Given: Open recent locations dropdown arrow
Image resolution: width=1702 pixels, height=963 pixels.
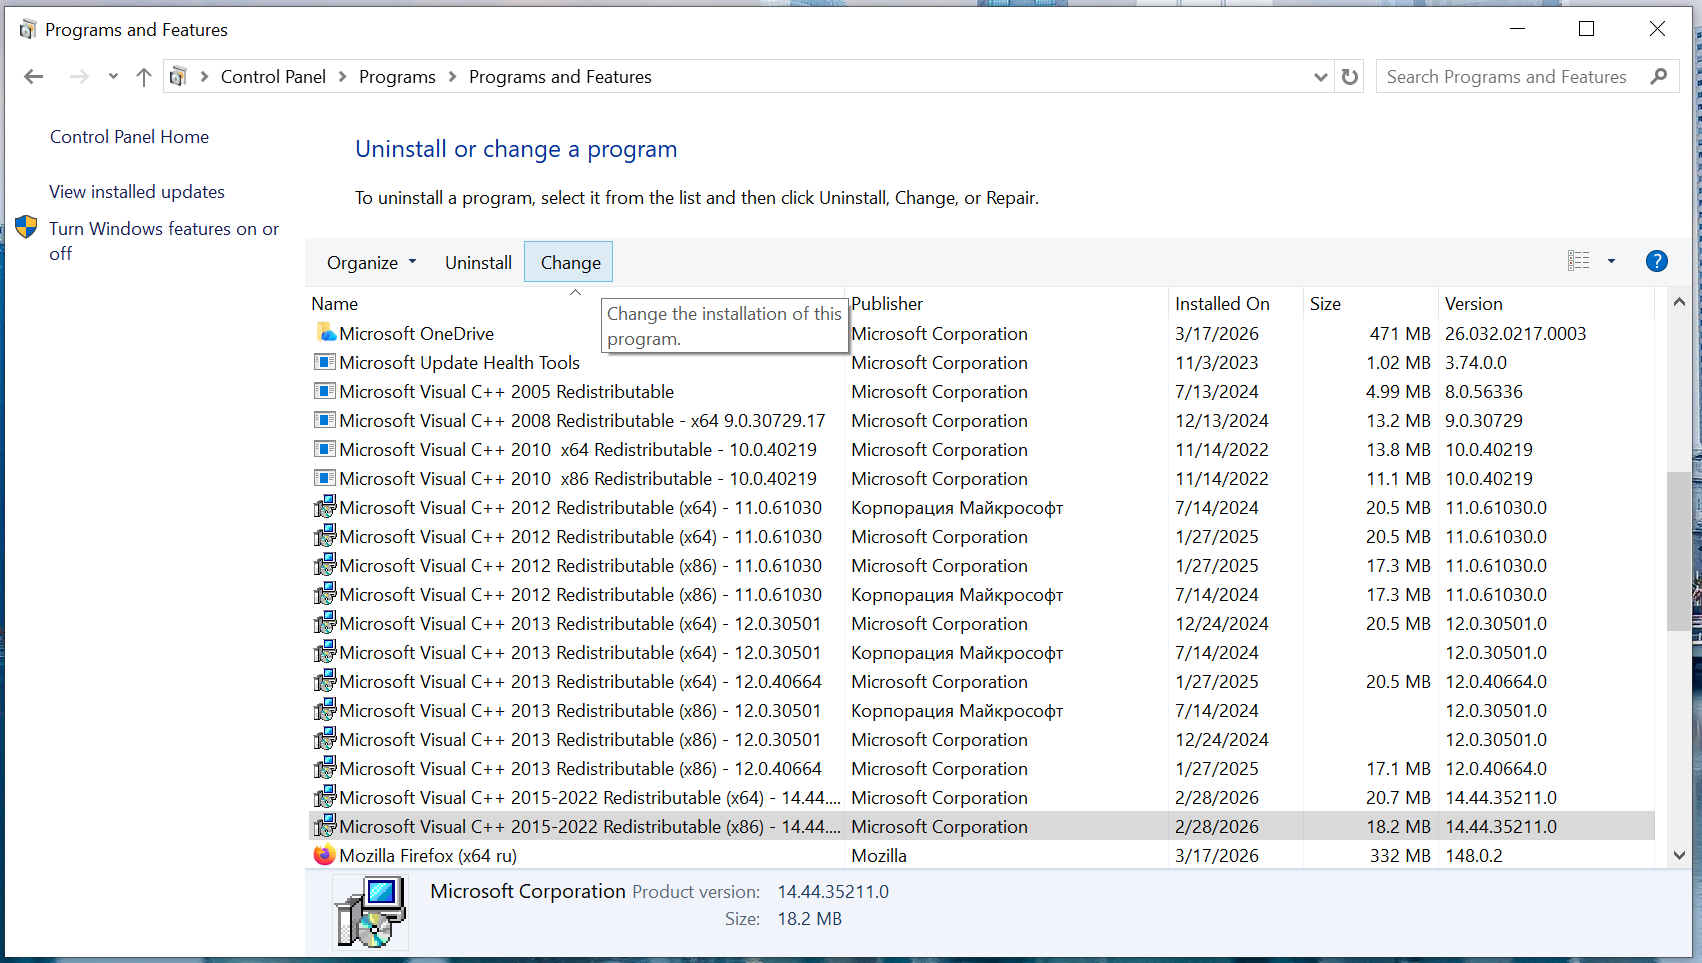Looking at the screenshot, I should tap(113, 77).
